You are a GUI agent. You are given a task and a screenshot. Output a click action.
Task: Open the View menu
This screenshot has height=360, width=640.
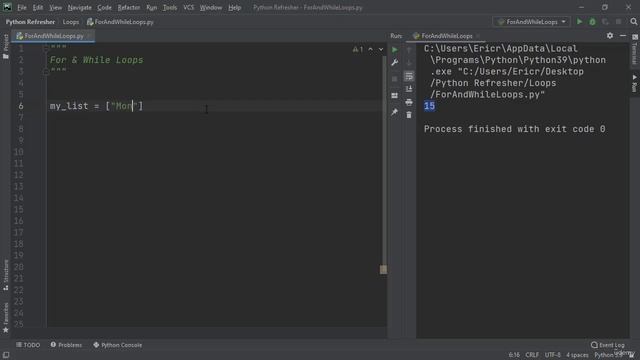pos(56,7)
